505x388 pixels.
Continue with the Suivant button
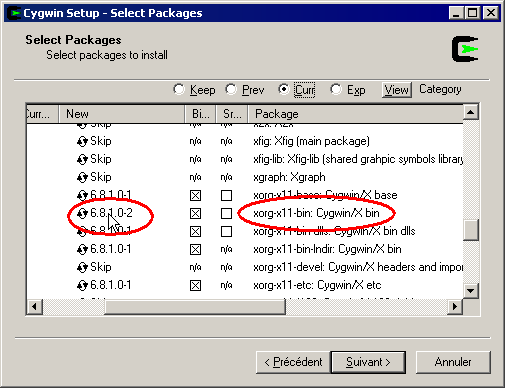[x=368, y=362]
